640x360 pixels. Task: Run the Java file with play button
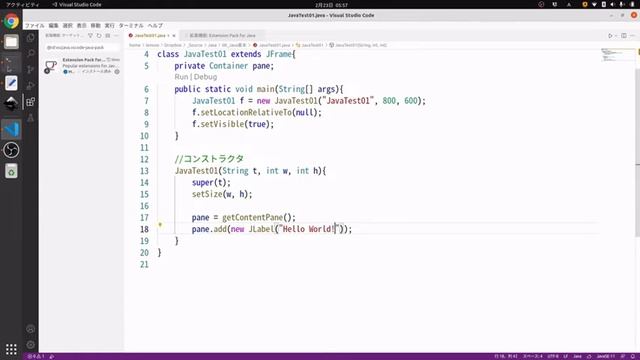(x=610, y=36)
